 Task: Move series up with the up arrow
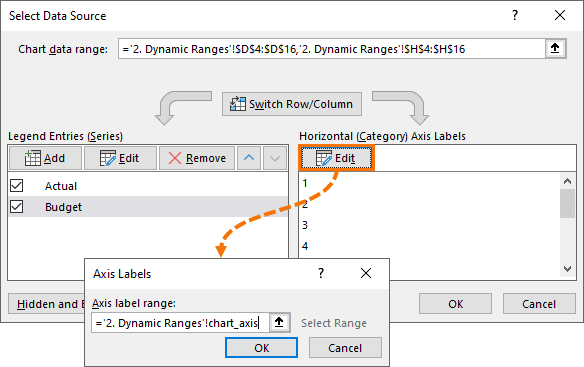click(249, 158)
